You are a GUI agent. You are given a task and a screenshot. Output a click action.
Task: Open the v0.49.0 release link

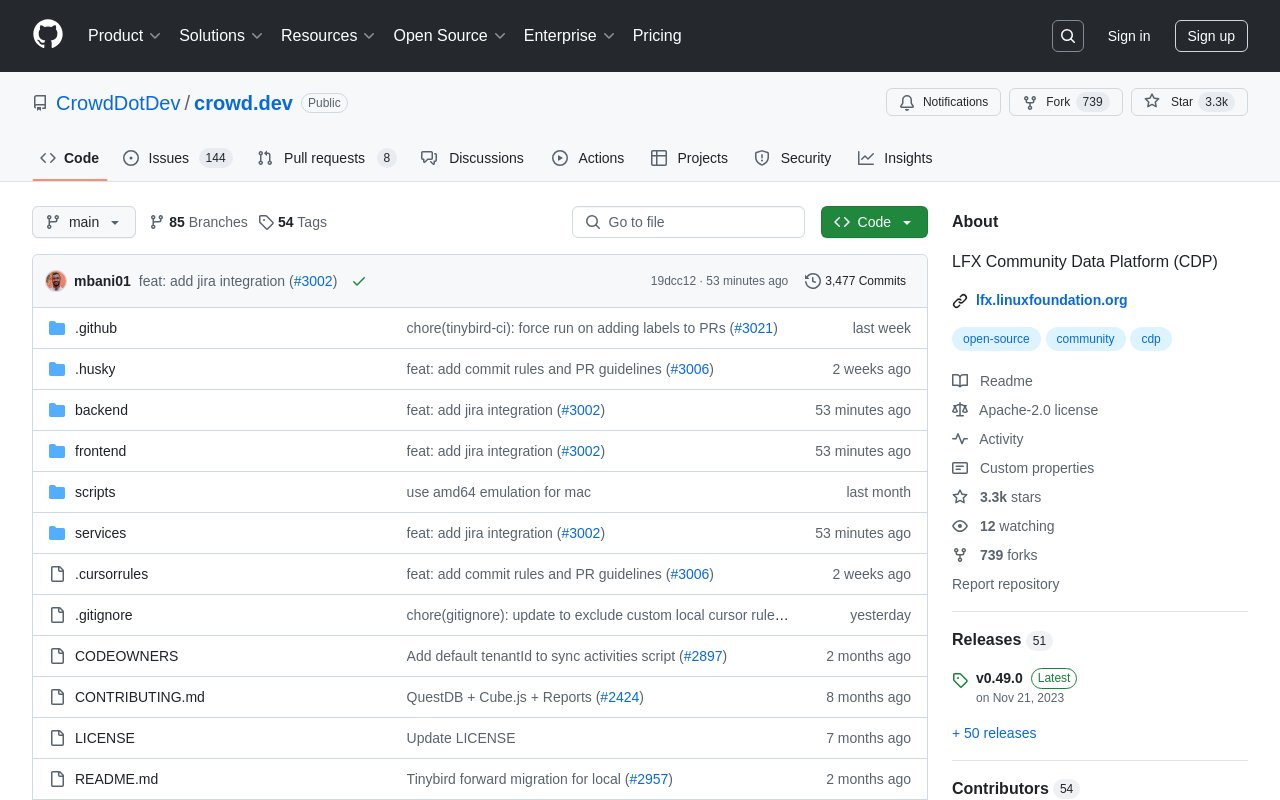999,678
